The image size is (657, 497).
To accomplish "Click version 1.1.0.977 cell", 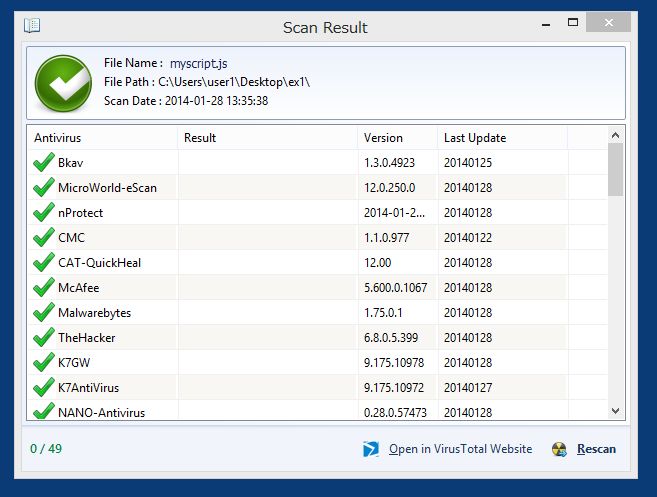I will point(386,238).
